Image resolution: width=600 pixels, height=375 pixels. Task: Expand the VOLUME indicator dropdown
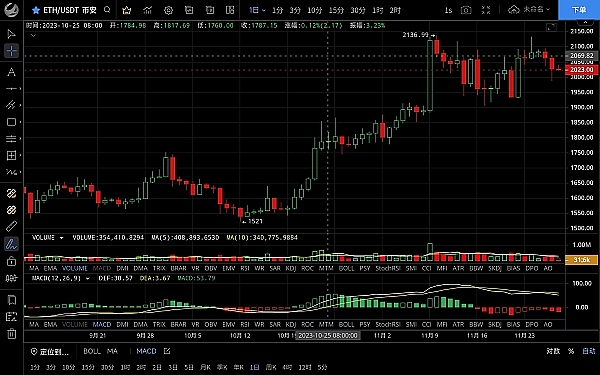61,238
